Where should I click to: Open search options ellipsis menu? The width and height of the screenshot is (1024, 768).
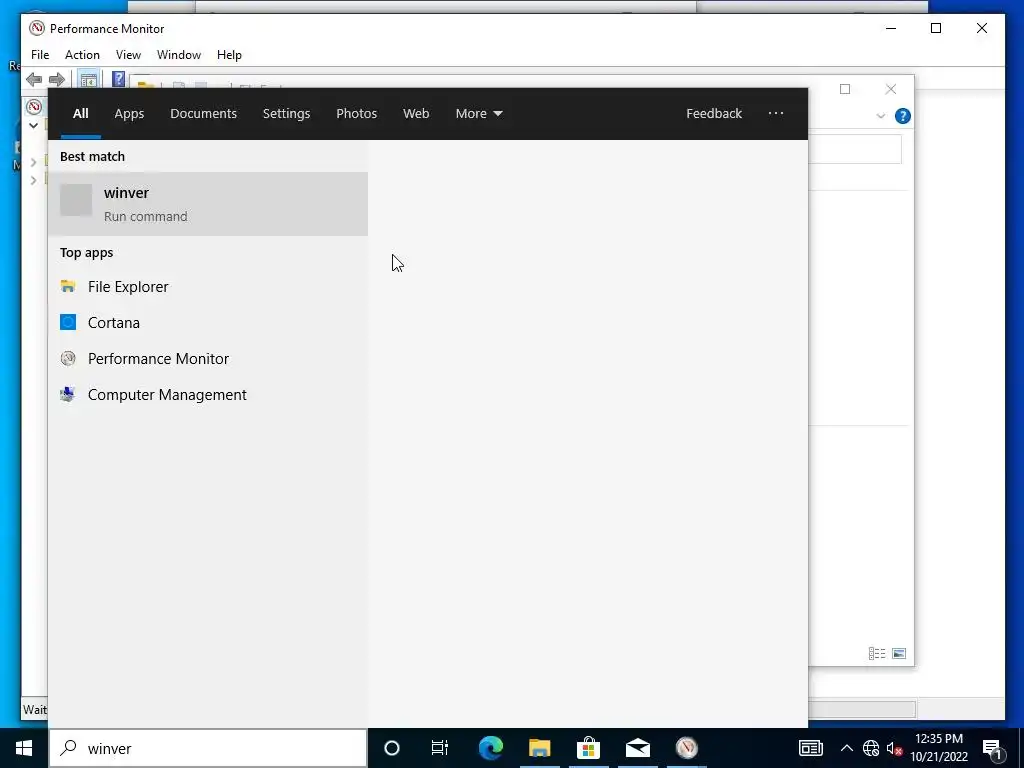[x=776, y=113]
